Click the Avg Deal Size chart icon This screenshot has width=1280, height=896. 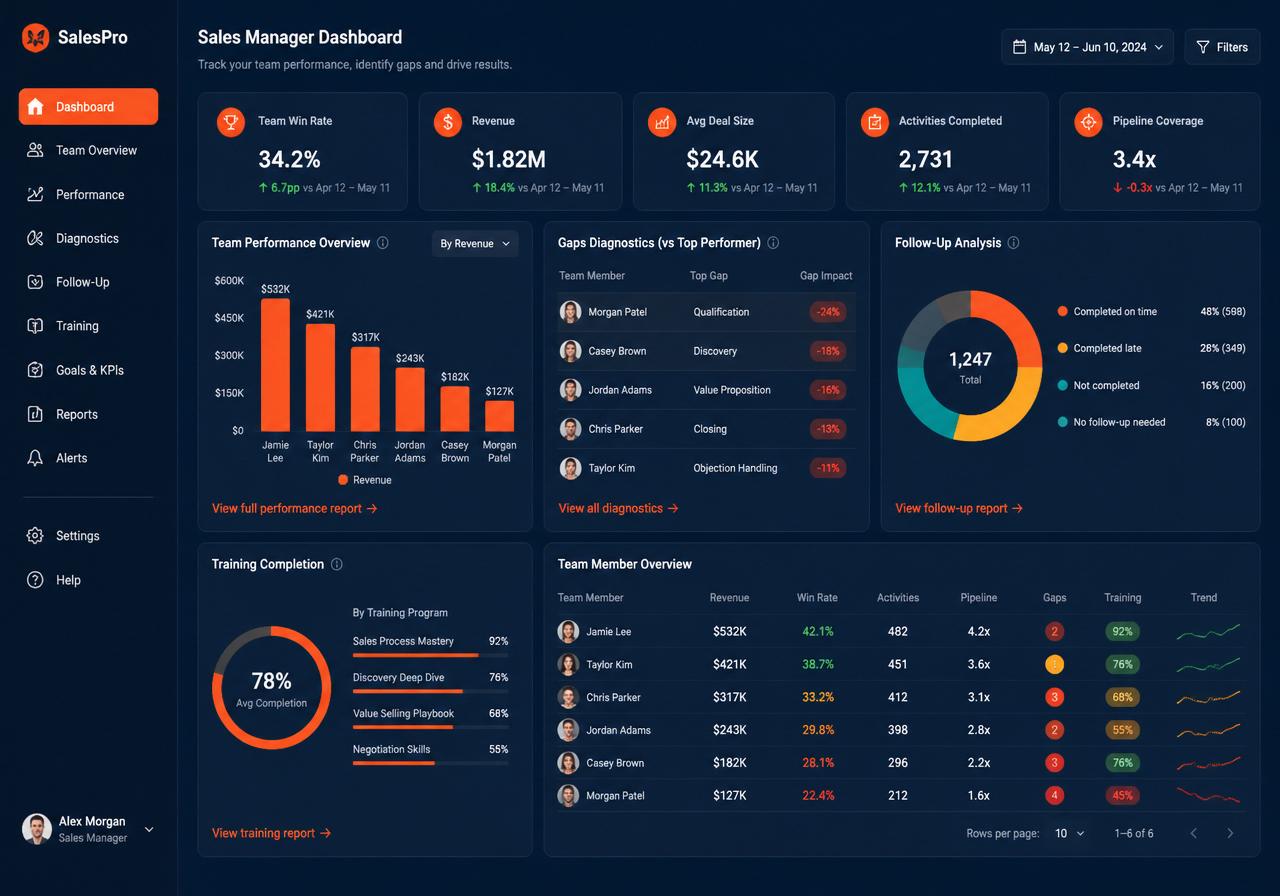pos(662,122)
